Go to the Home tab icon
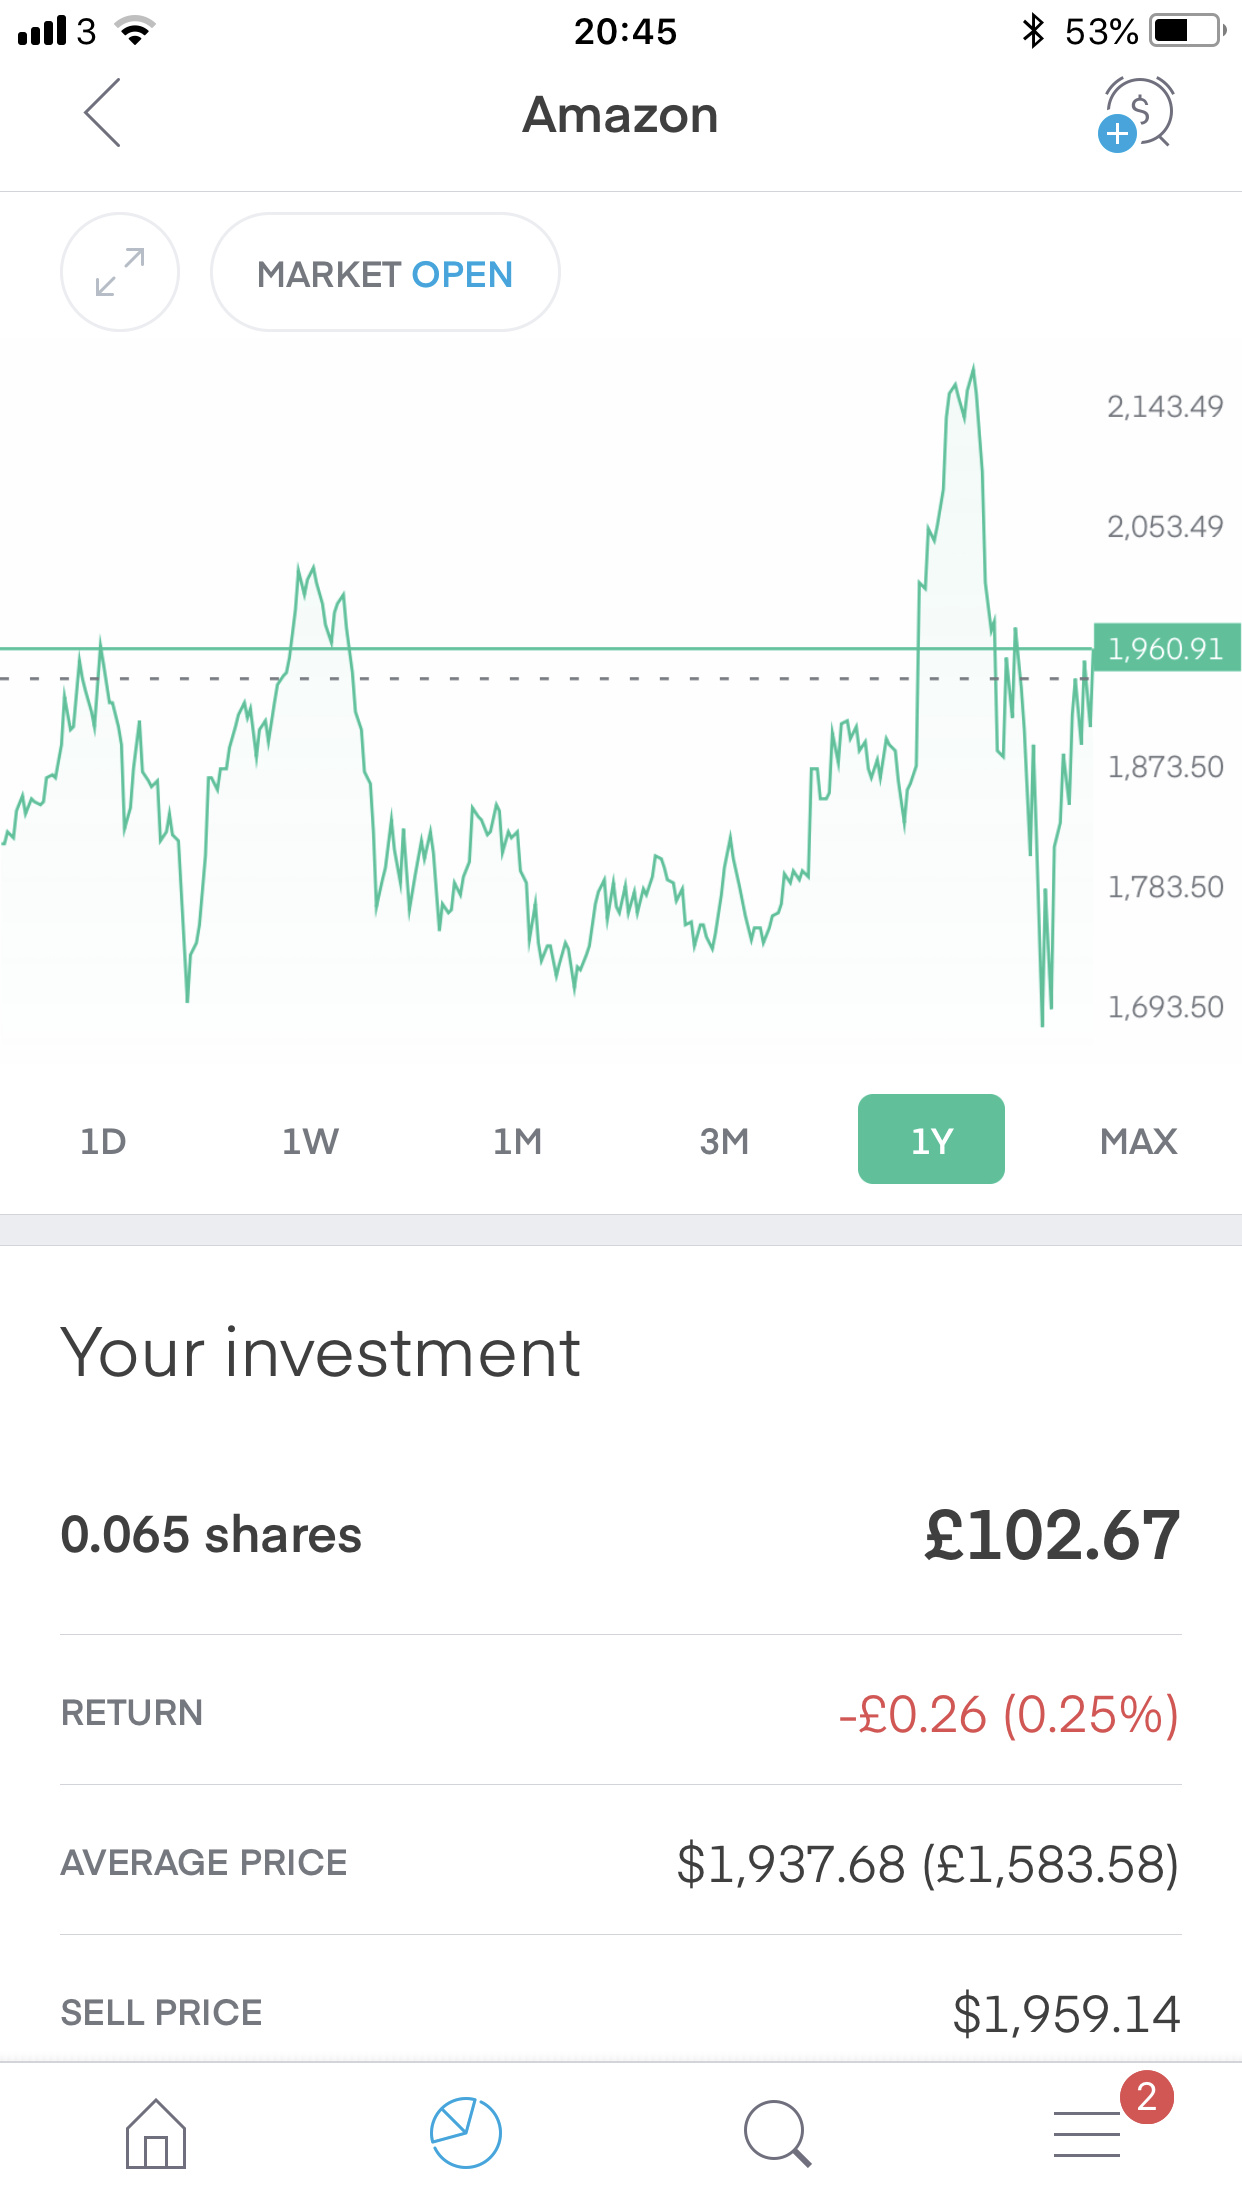The height and width of the screenshot is (2208, 1242). point(156,2133)
